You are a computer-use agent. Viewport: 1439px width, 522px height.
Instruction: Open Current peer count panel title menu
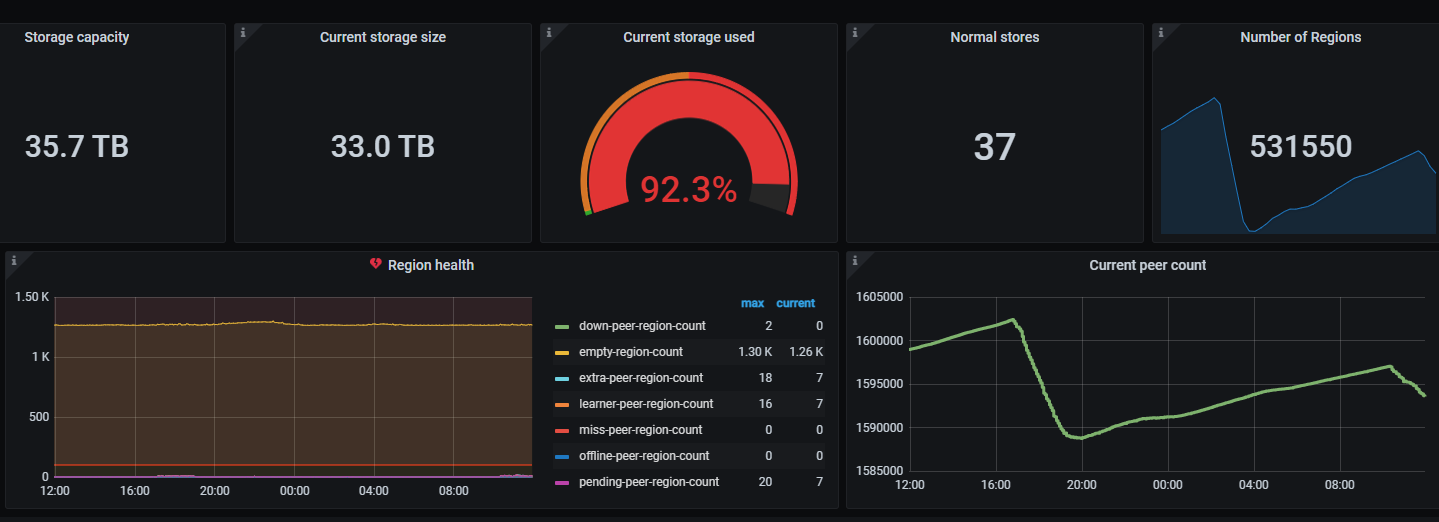pyautogui.click(x=1147, y=265)
